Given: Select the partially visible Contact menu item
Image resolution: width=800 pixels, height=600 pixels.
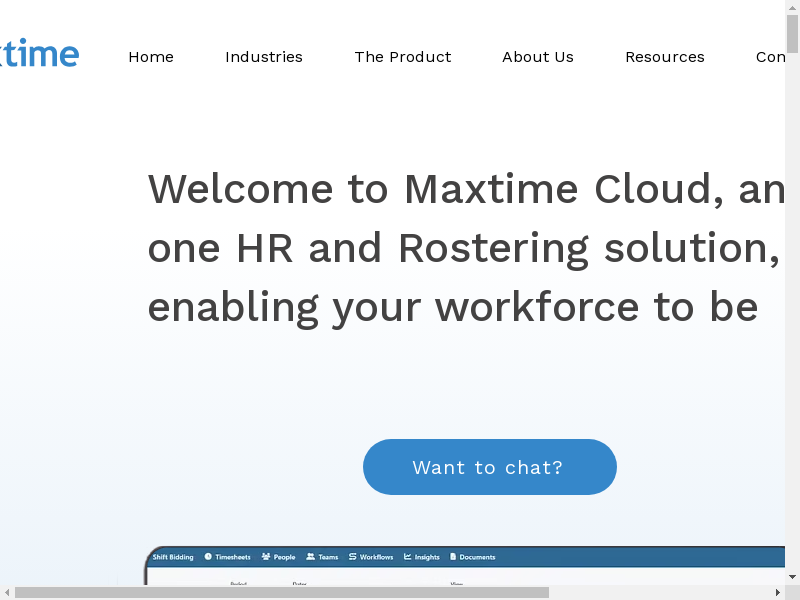Looking at the screenshot, I should coord(770,57).
